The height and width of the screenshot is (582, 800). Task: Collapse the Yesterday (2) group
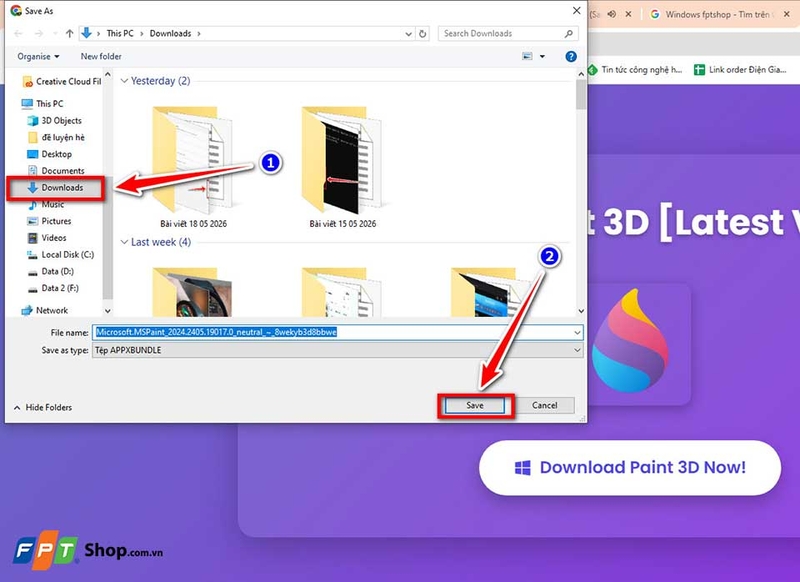(124, 81)
